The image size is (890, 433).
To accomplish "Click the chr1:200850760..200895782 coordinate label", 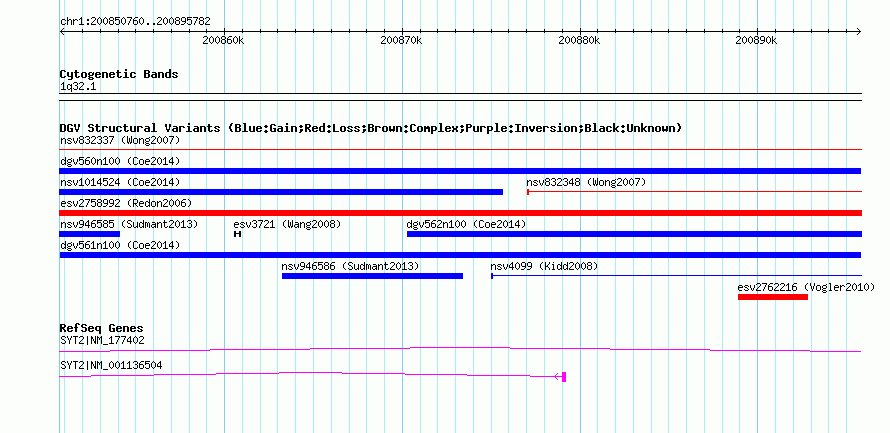I will point(135,21).
